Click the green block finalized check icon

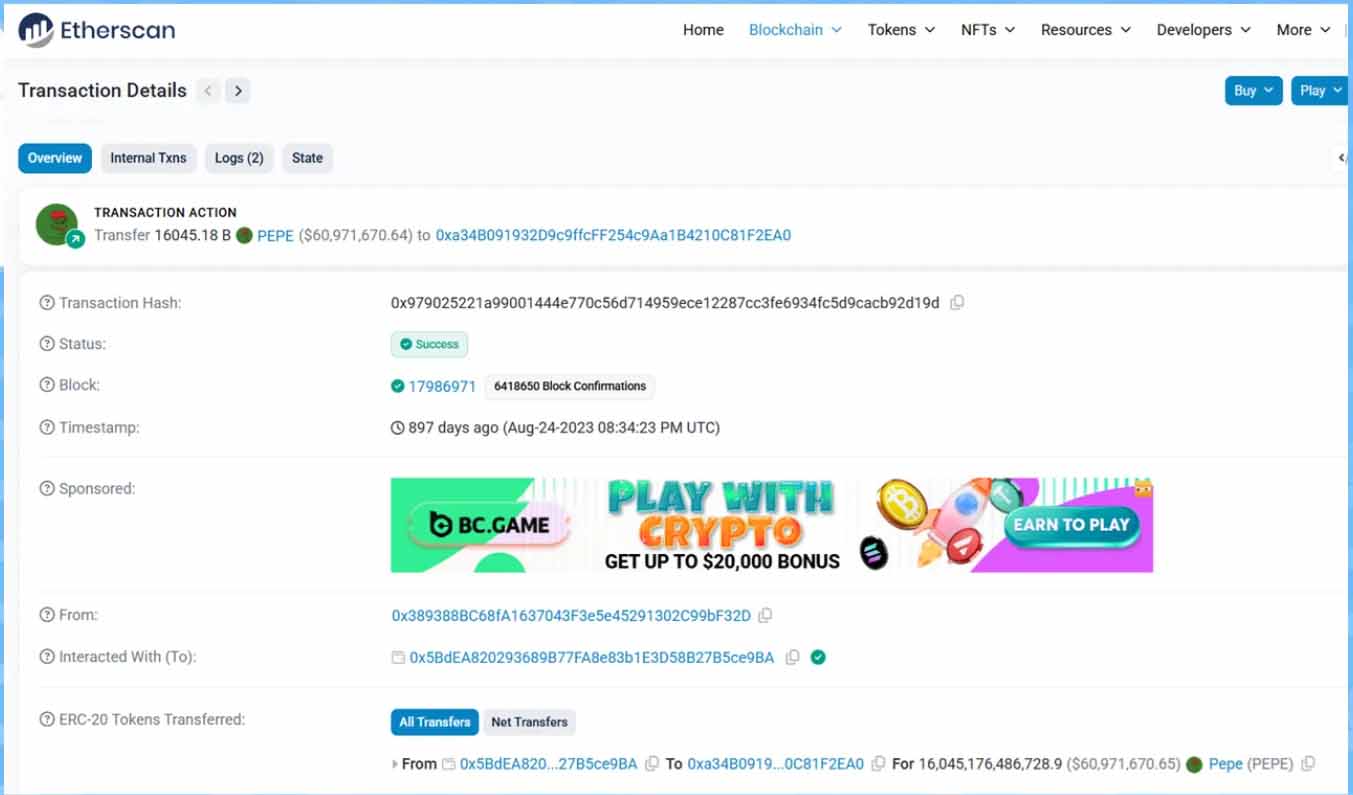398,386
